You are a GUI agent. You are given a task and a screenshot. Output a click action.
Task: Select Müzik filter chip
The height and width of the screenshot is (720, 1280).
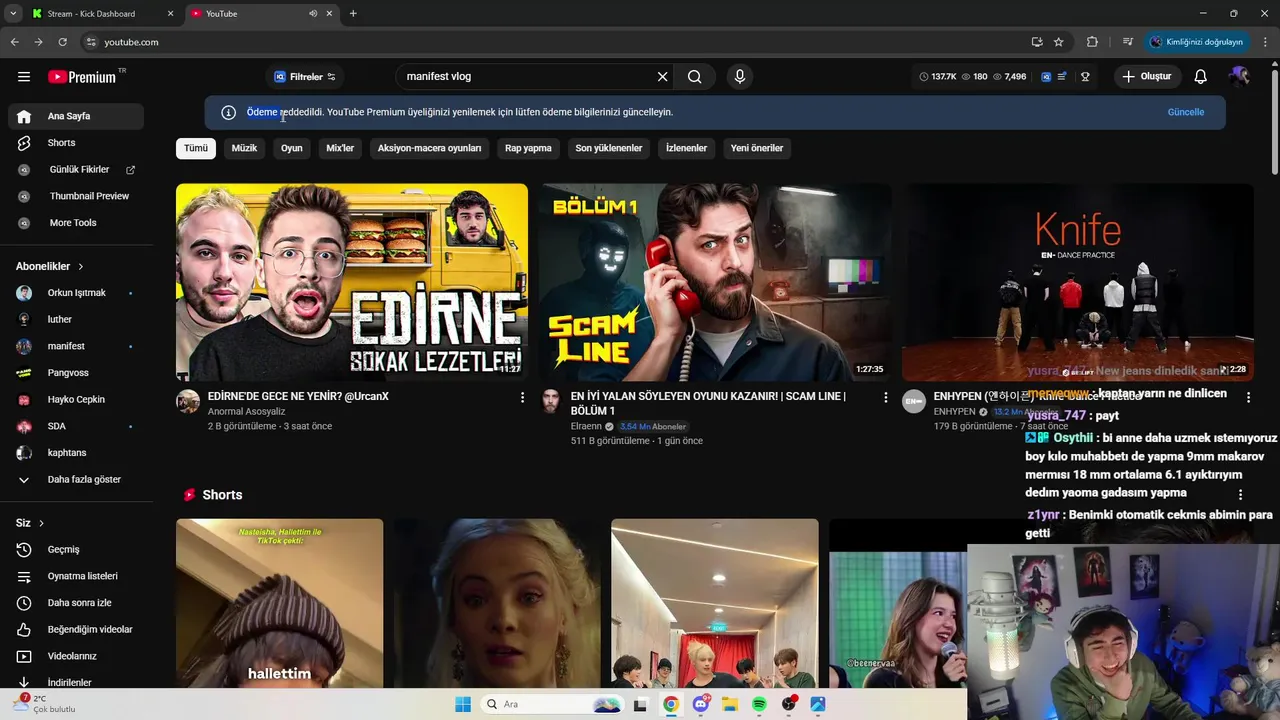pyautogui.click(x=244, y=148)
